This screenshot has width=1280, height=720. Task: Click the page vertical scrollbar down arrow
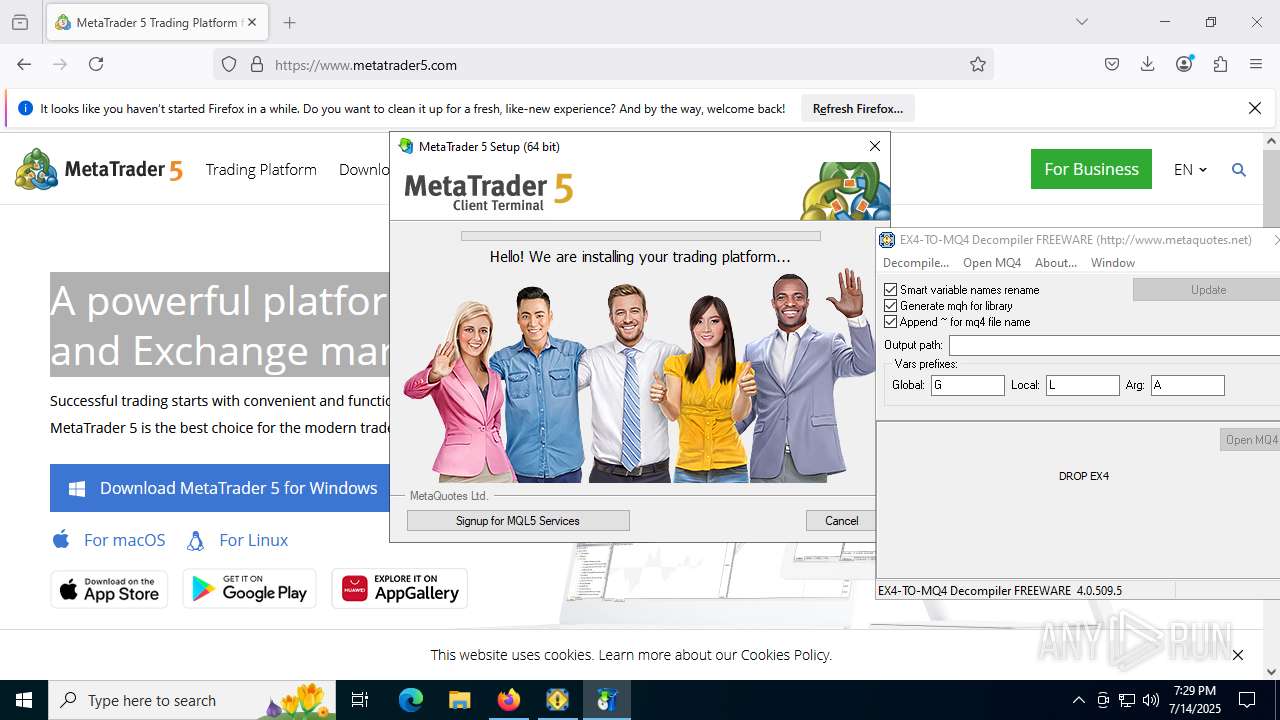pyautogui.click(x=1272, y=672)
